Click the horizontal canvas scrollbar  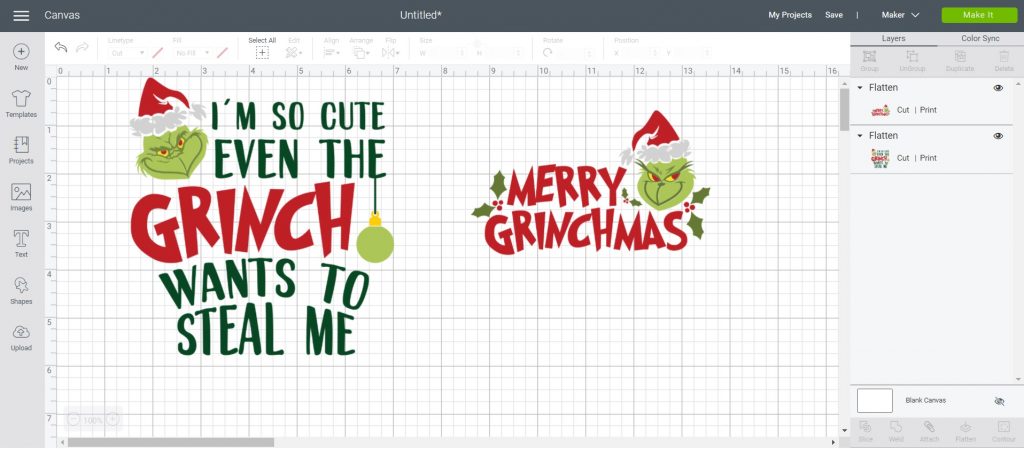[x=170, y=442]
